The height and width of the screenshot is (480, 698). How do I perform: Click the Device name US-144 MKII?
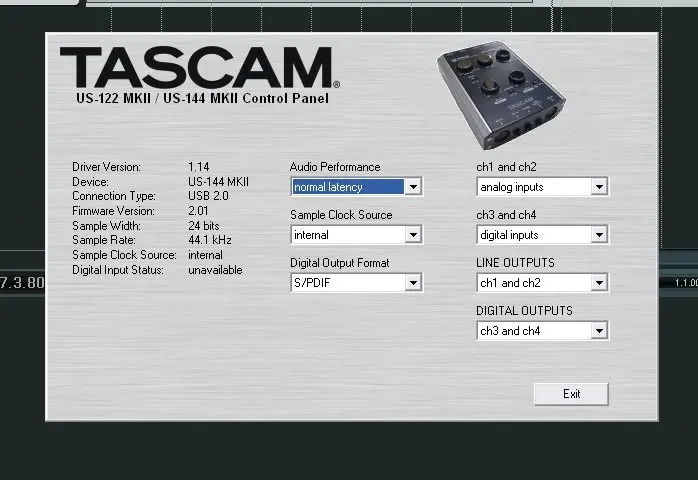[218, 182]
